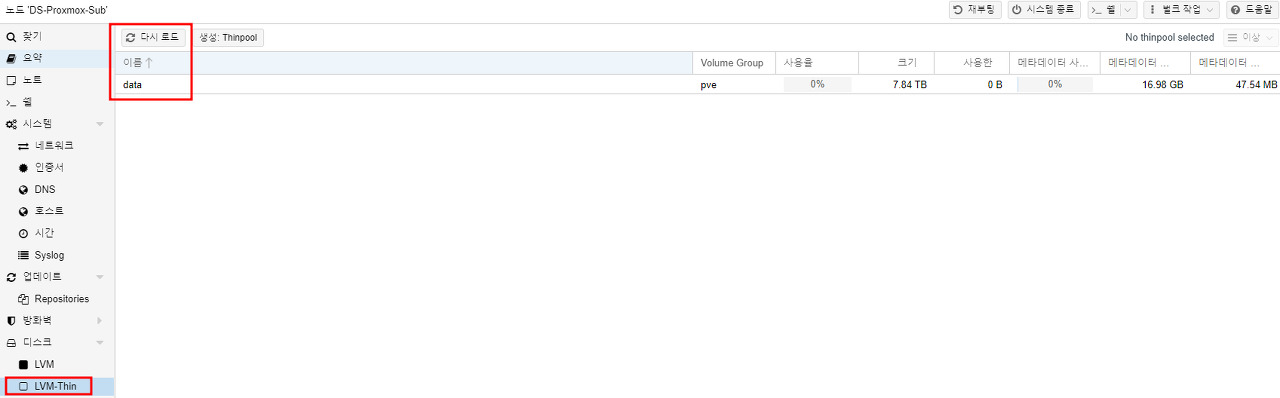Open the LVM storage page

pyautogui.click(x=57, y=364)
